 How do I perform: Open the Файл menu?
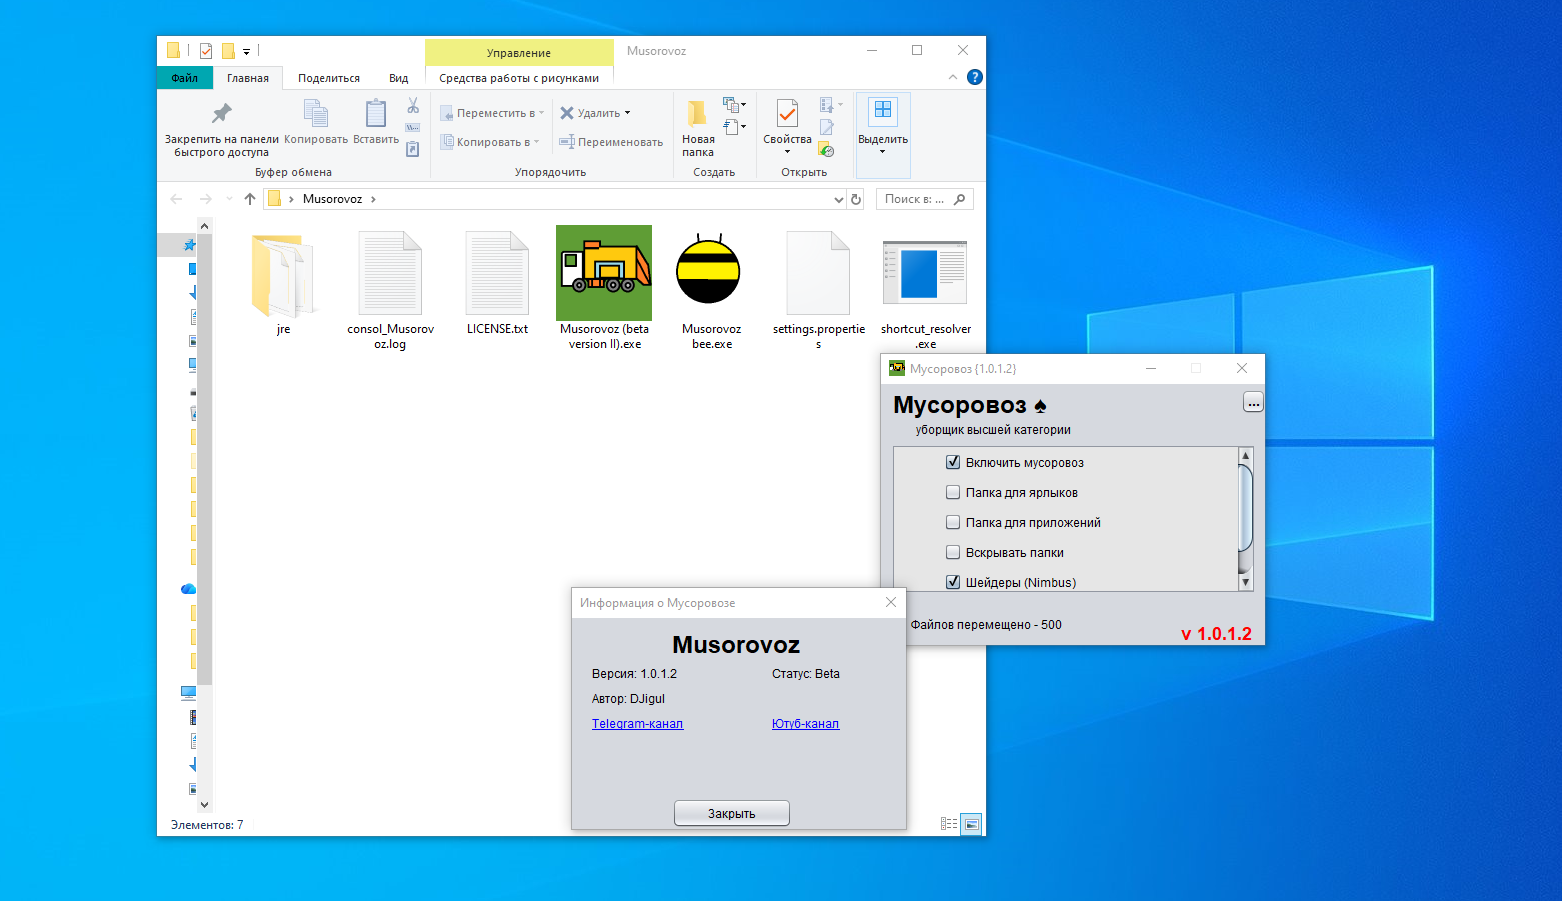(184, 77)
